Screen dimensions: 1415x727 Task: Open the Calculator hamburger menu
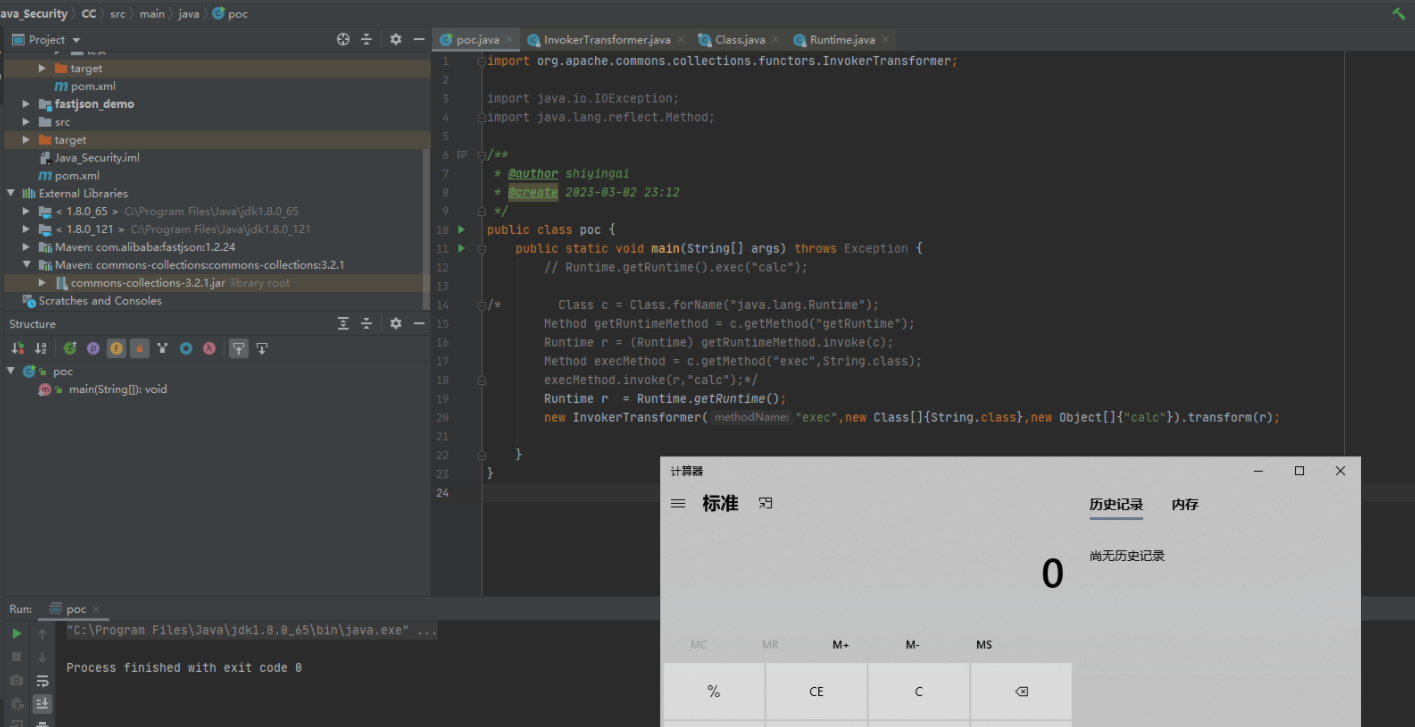(x=678, y=504)
